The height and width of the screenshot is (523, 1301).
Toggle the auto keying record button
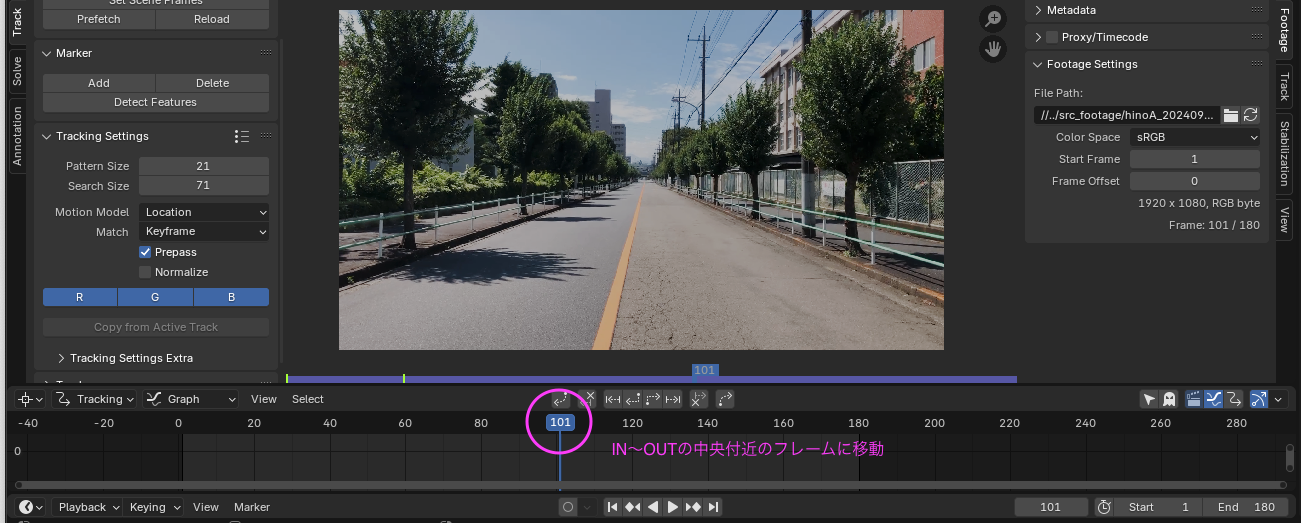[x=569, y=507]
